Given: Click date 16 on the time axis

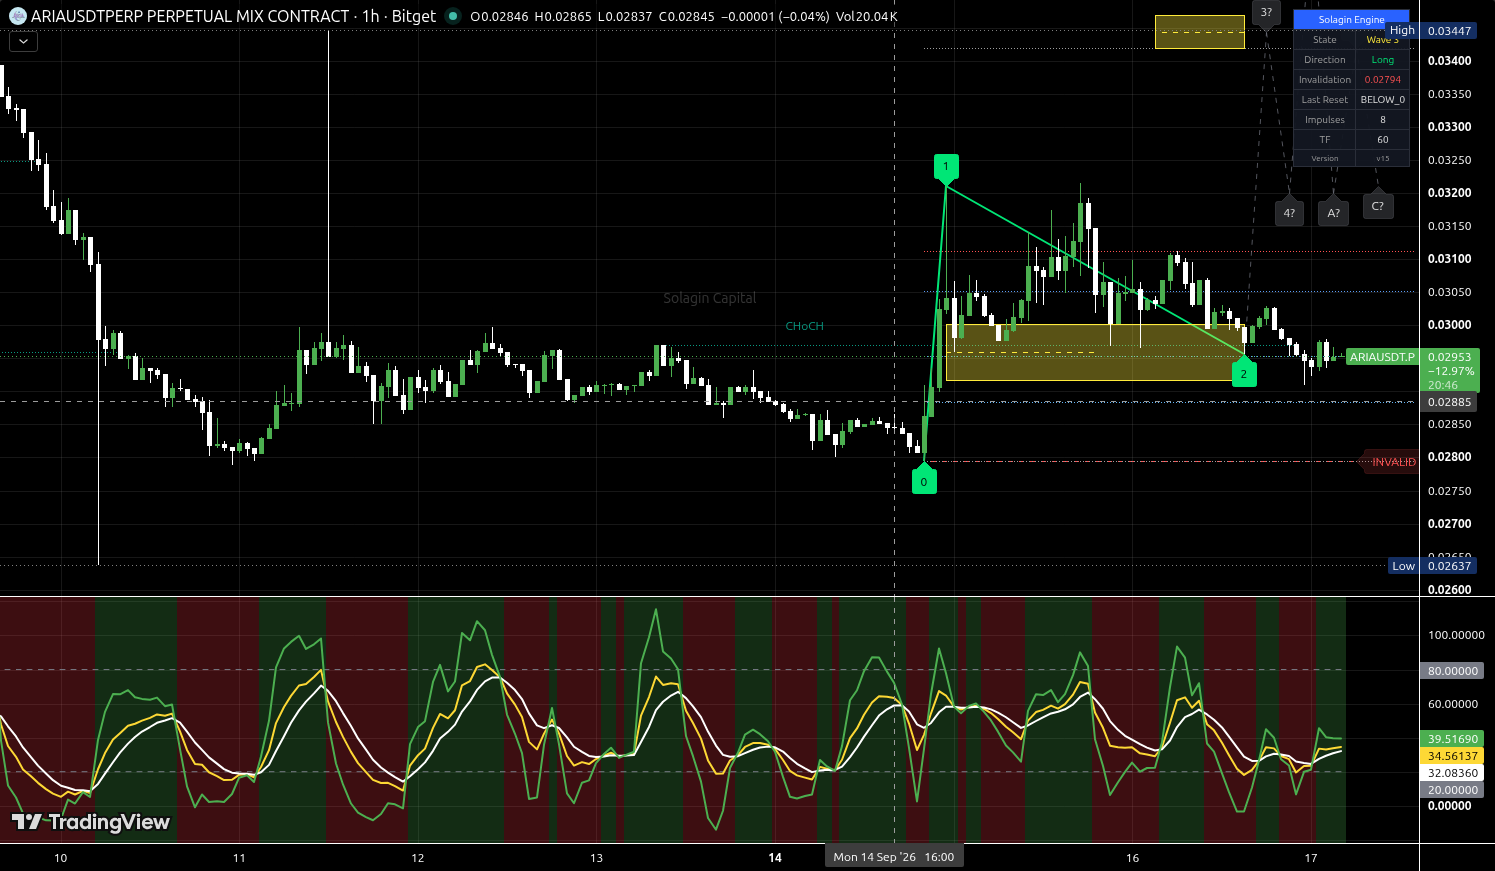Looking at the screenshot, I should coord(1132,858).
